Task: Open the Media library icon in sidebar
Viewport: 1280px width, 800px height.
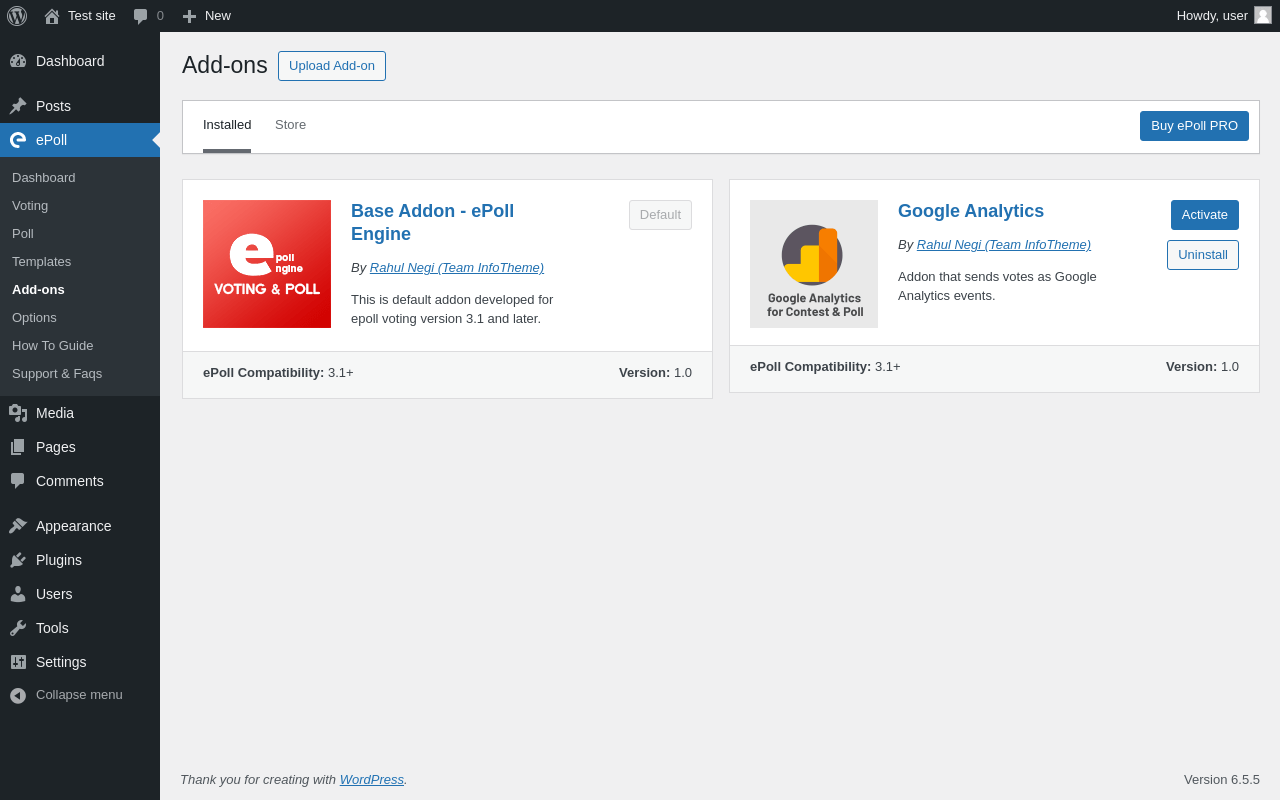Action: [x=18, y=413]
